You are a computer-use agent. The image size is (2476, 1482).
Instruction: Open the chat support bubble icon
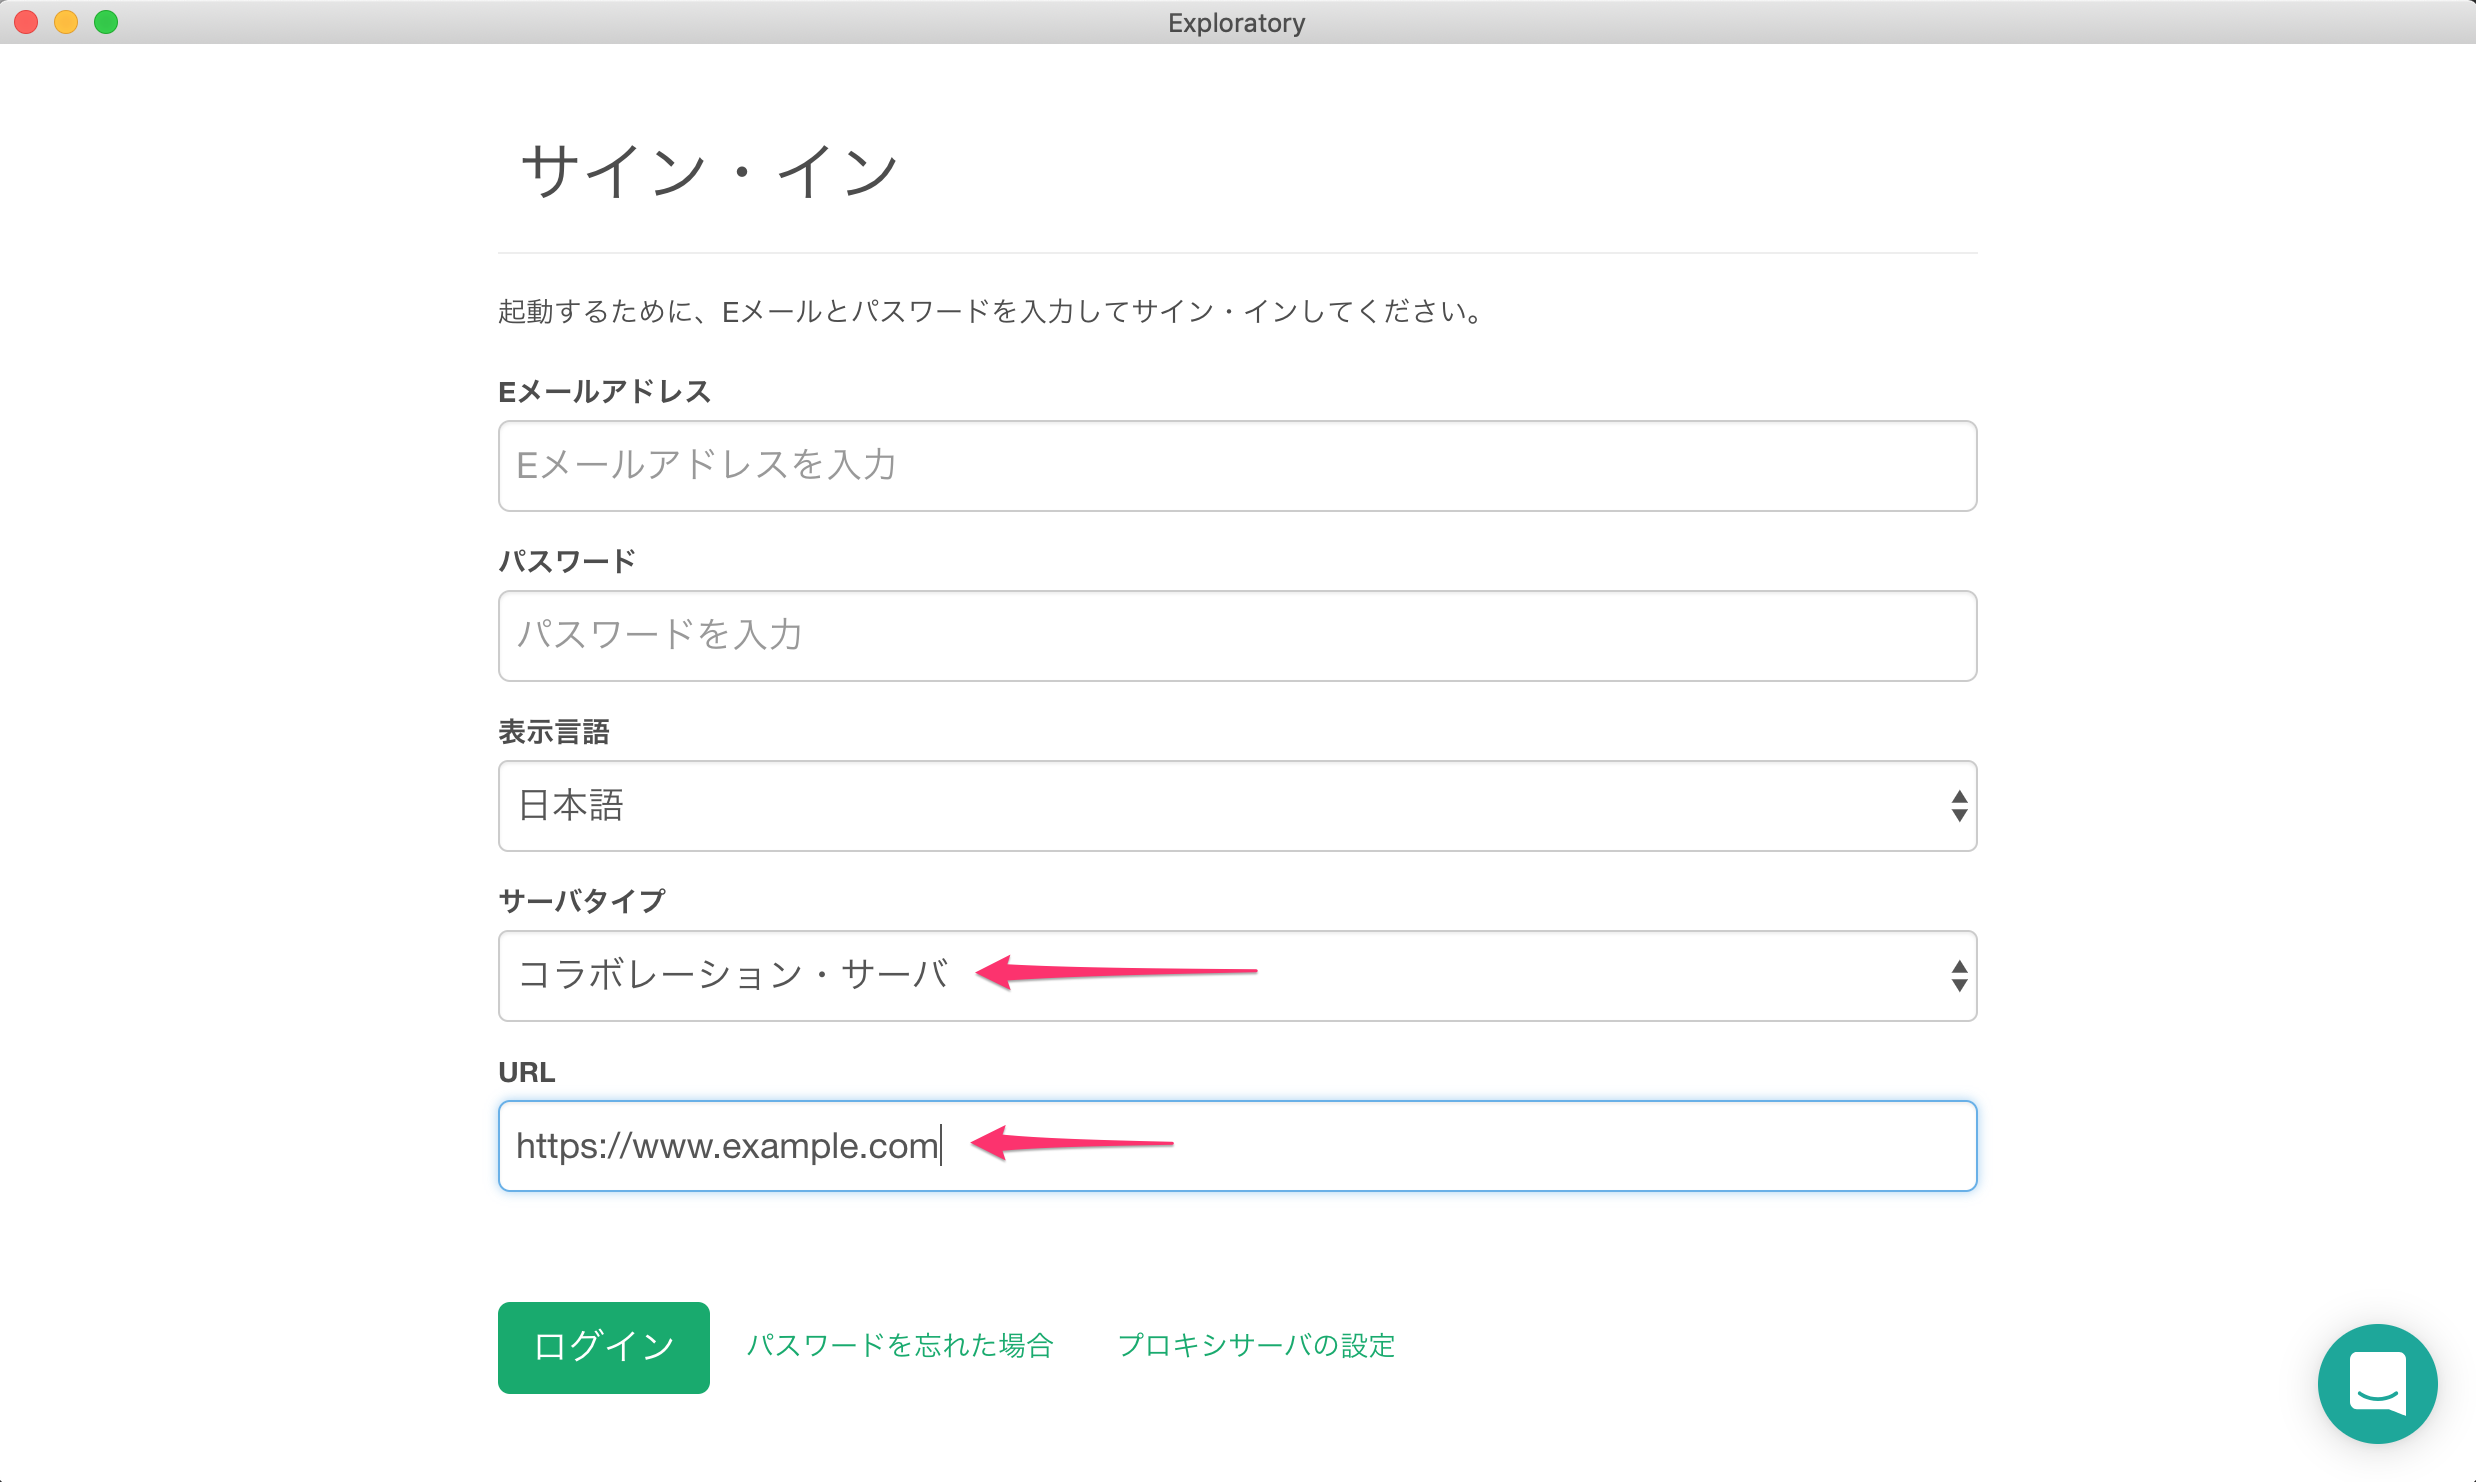pyautogui.click(x=2377, y=1383)
